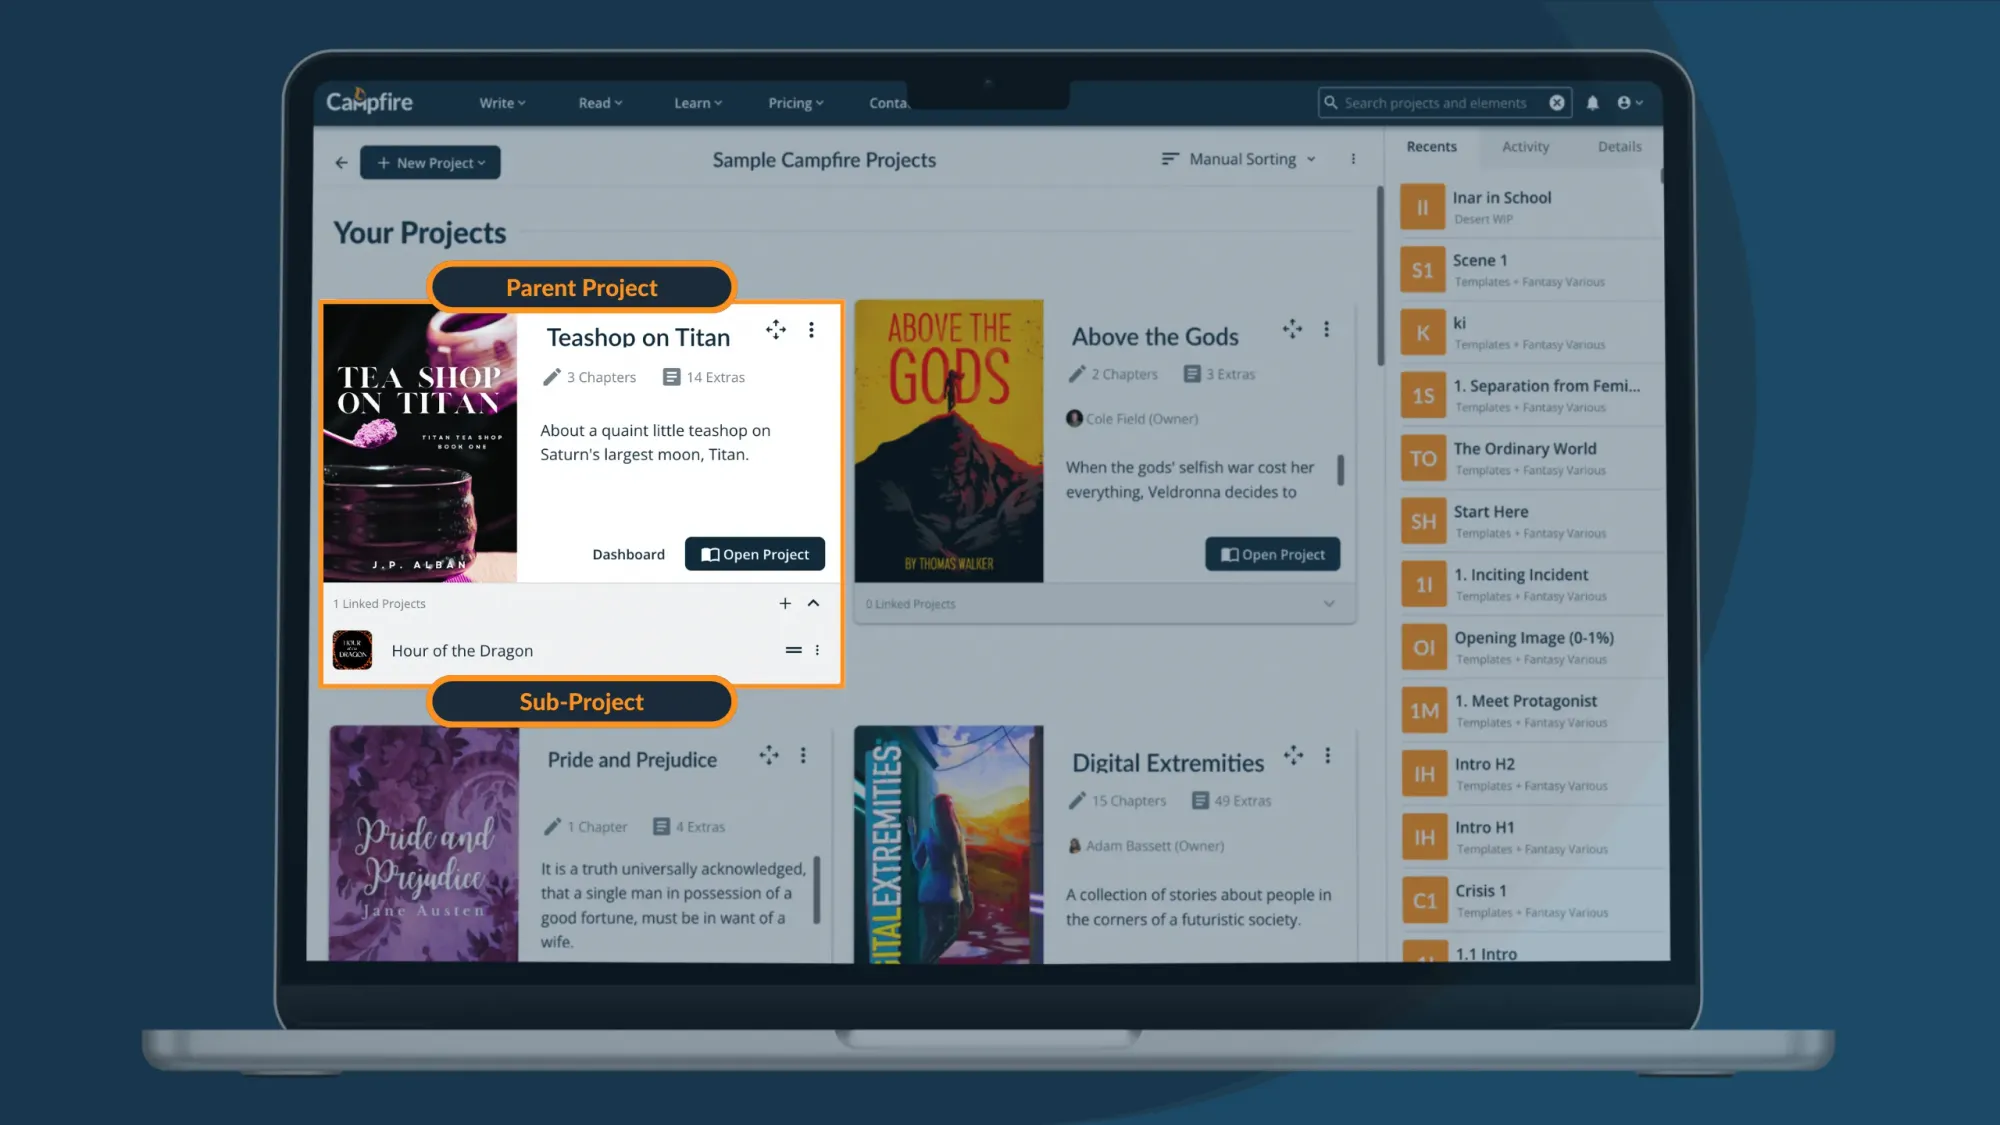Screen dimensions: 2000x1125
Task: Click the SH icon for Start Here
Action: click(x=1423, y=522)
